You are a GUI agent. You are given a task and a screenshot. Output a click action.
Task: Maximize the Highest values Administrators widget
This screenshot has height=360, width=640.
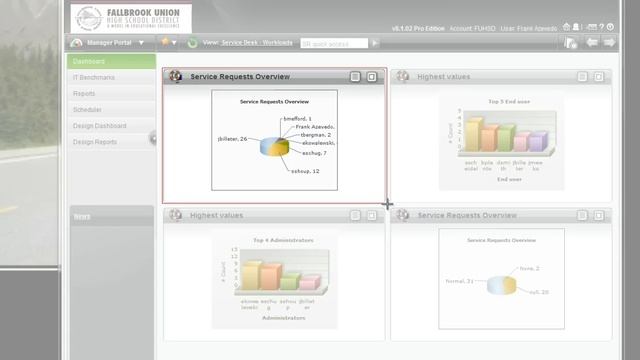coord(371,215)
